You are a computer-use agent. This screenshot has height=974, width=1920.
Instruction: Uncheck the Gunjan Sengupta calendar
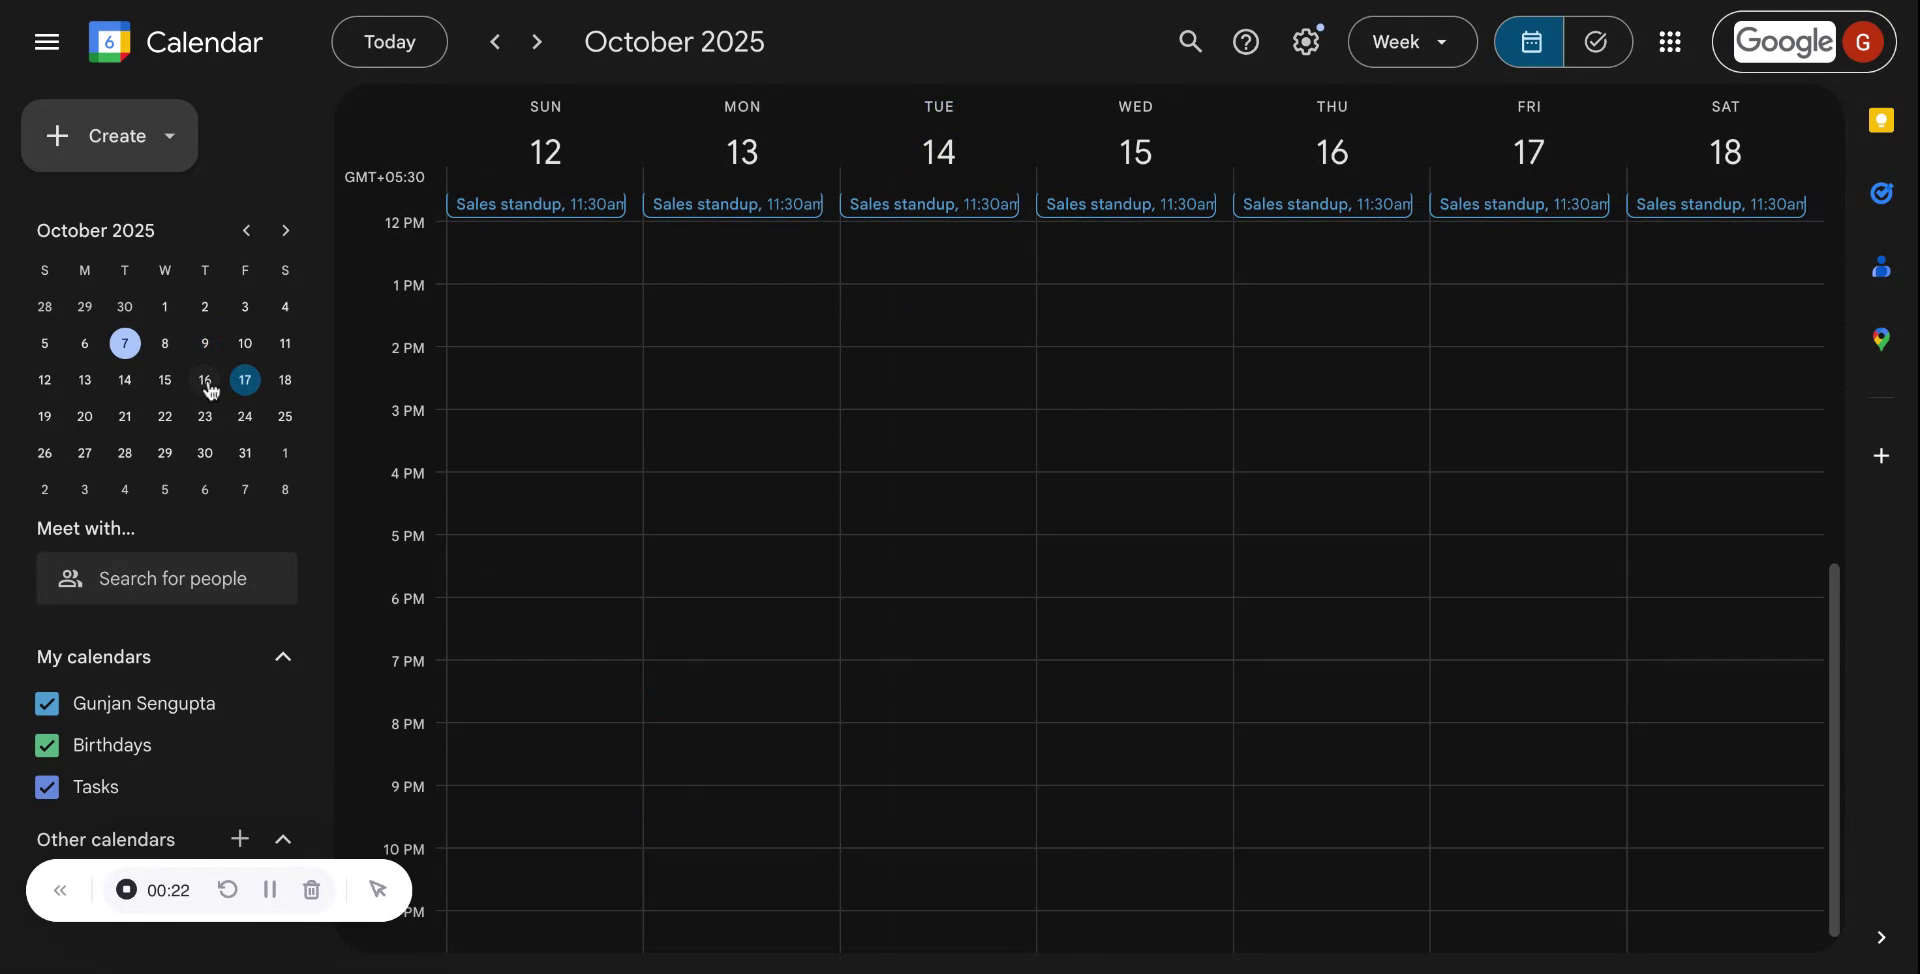point(46,703)
